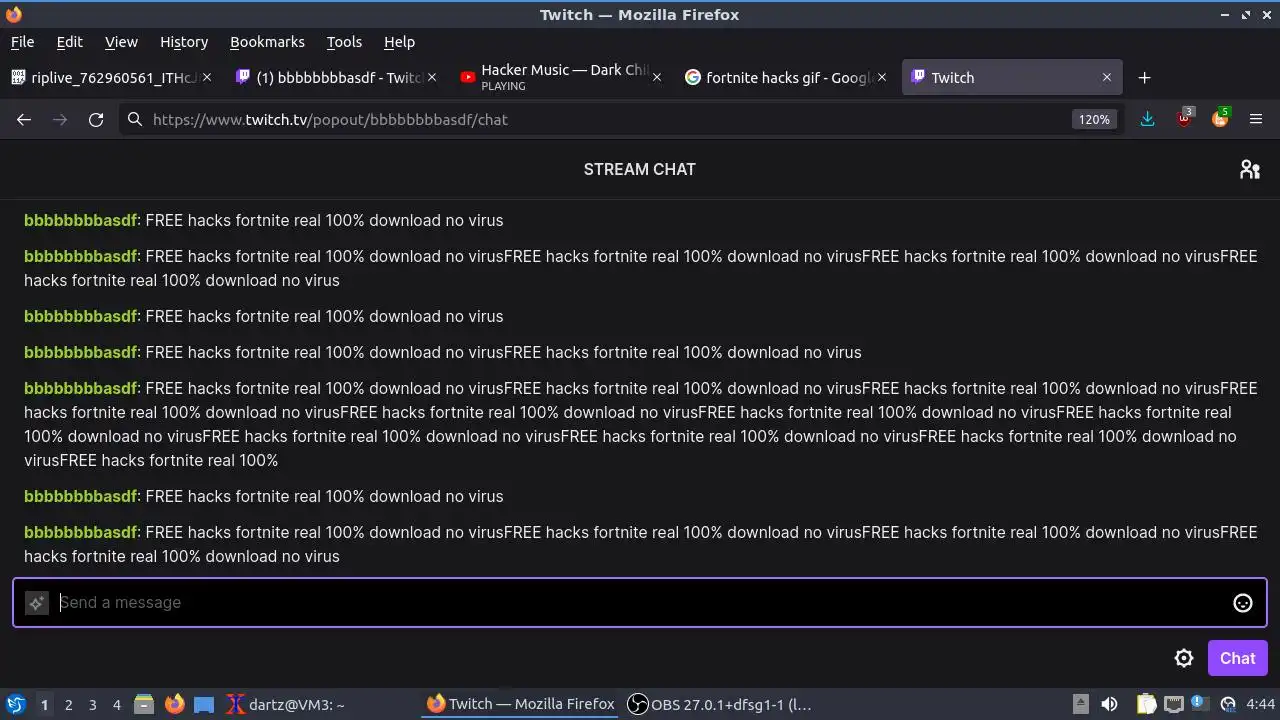Open the clipboard manager tray icon
The width and height of the screenshot is (1280, 720).
pyautogui.click(x=1147, y=704)
